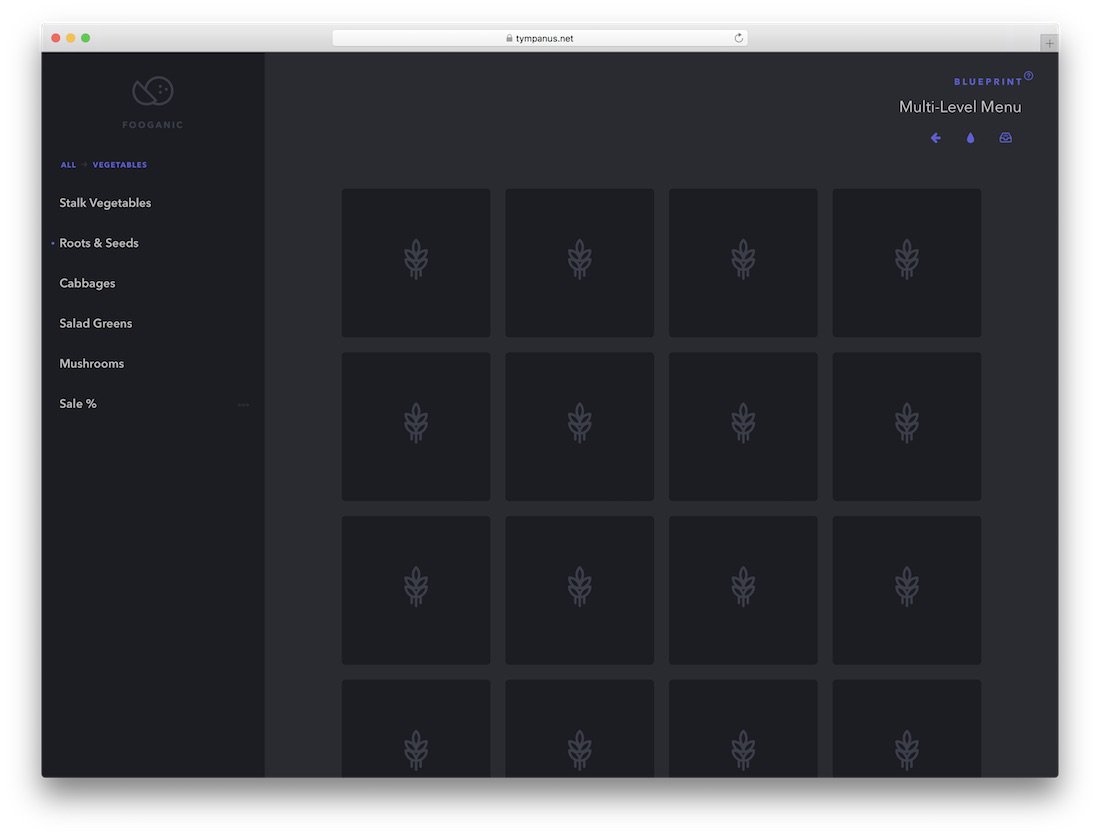1100x837 pixels.
Task: Click the water droplet icon
Action: point(970,138)
